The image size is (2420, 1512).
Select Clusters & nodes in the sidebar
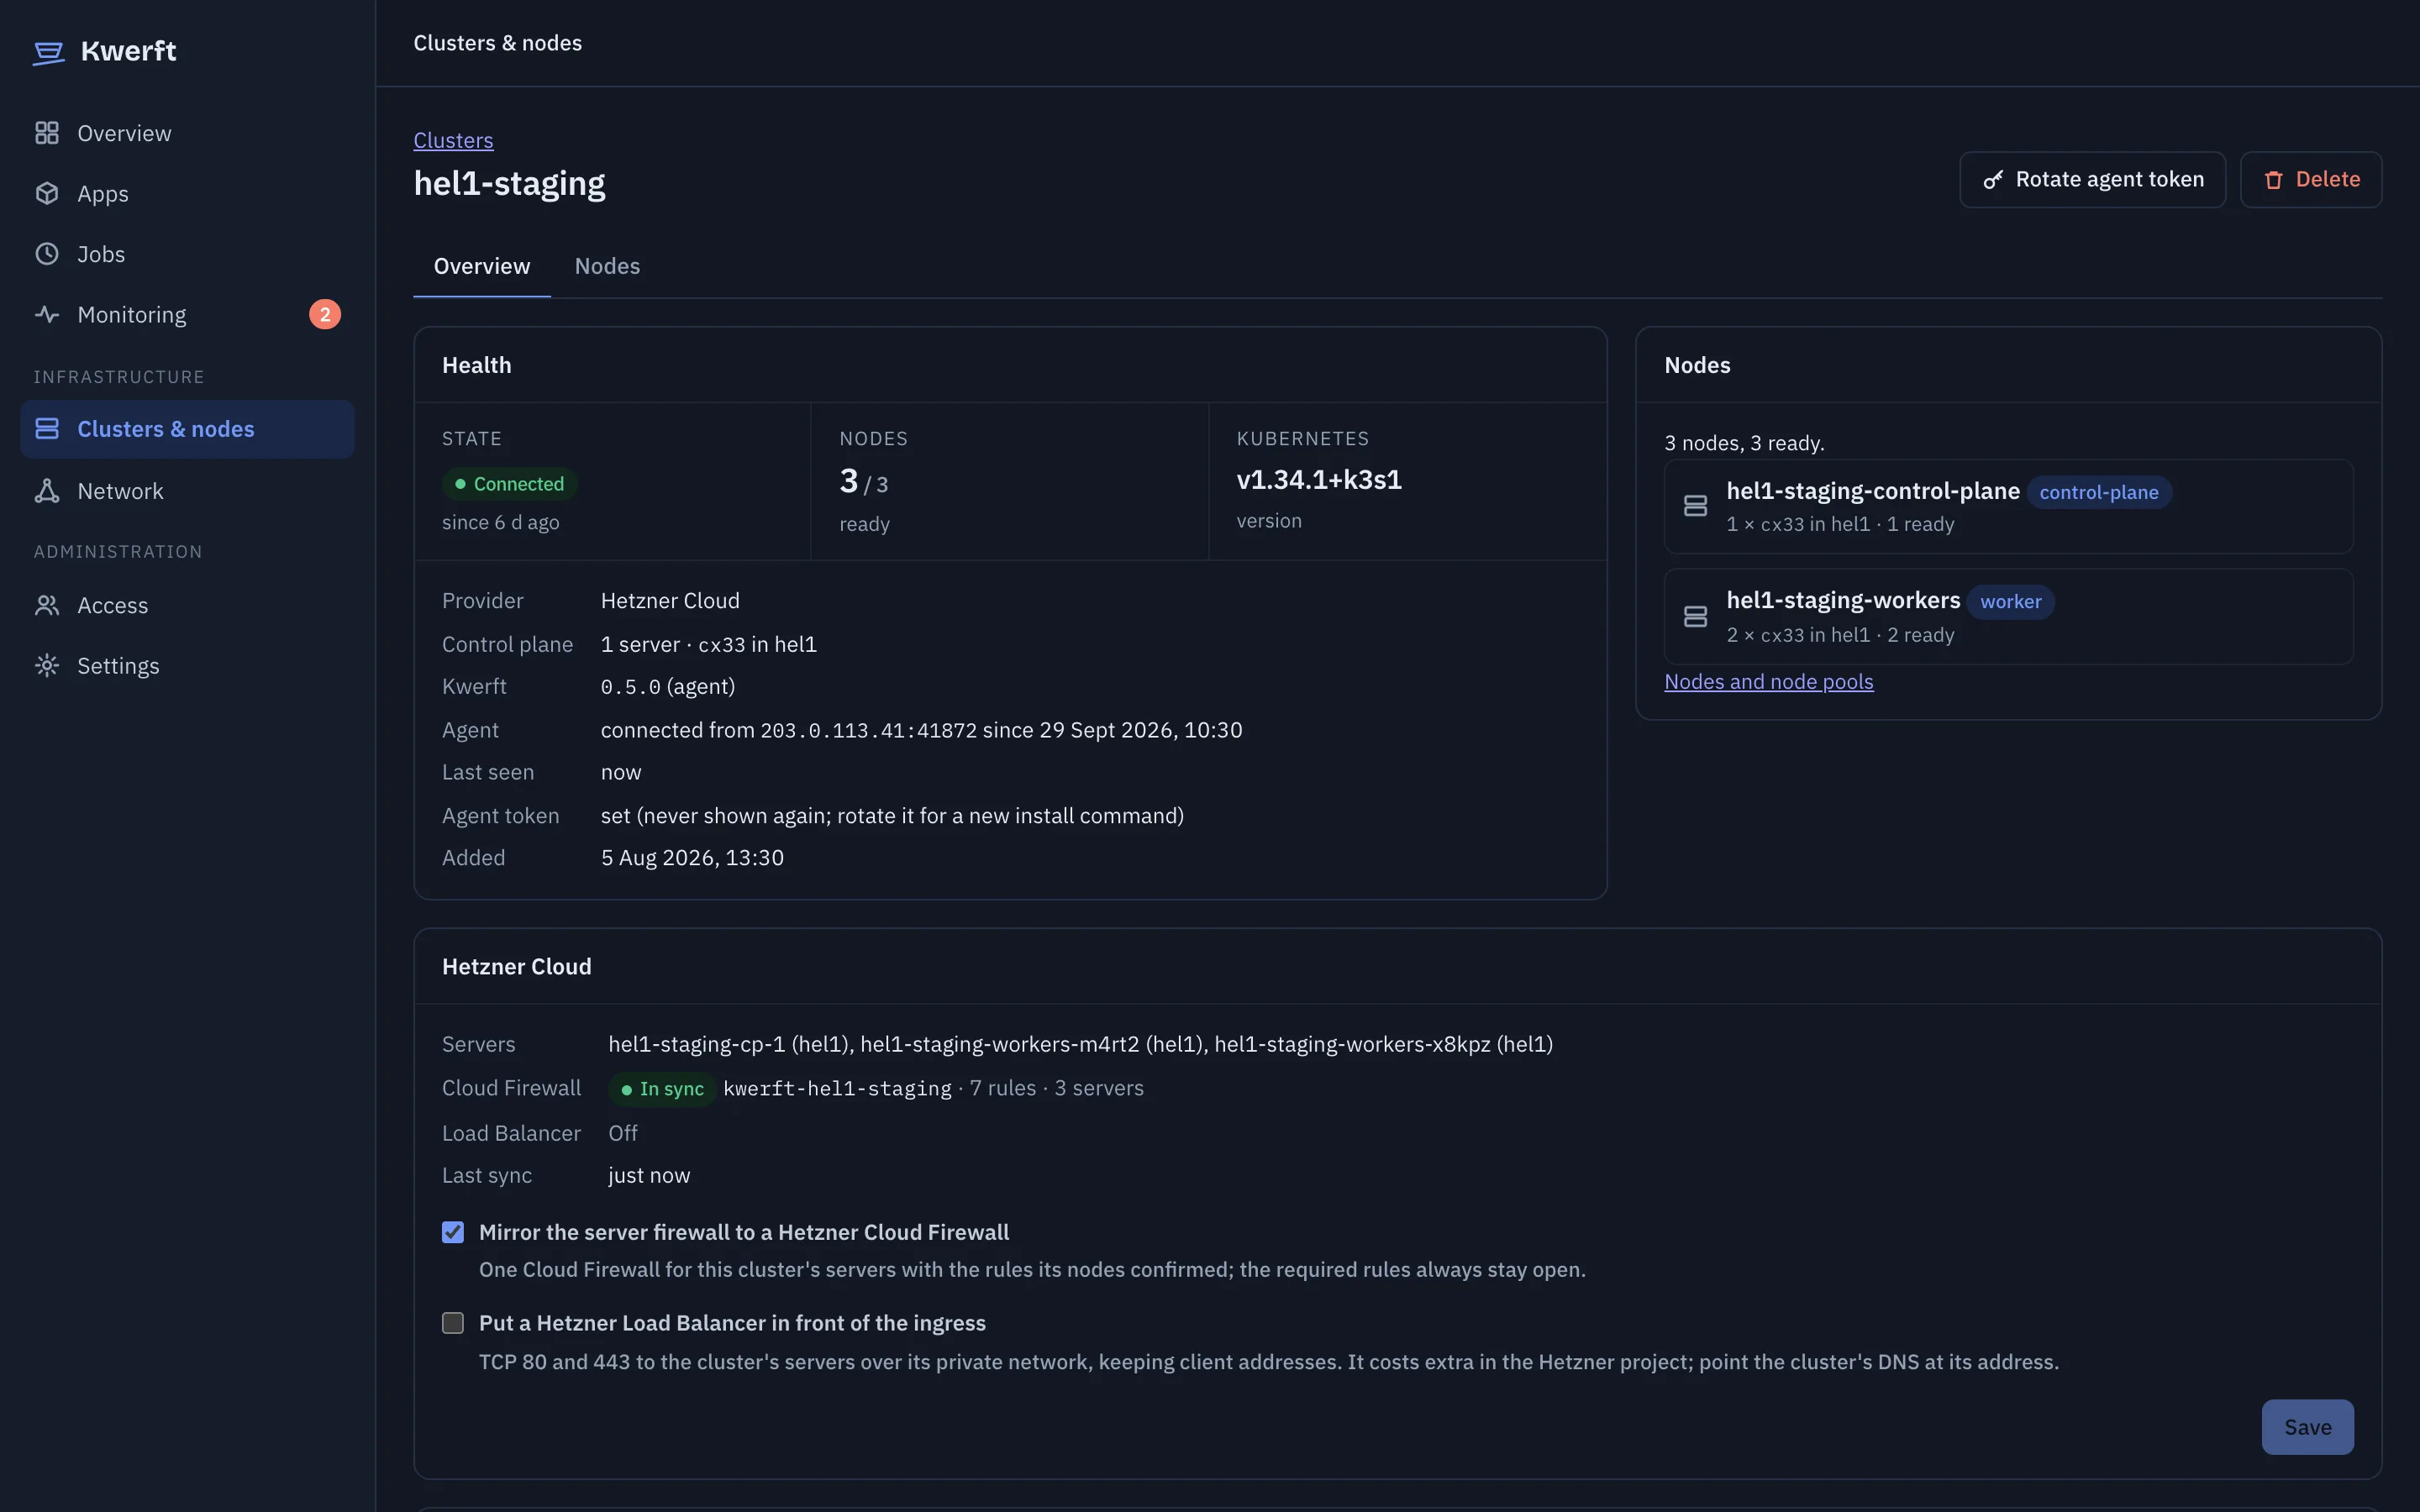pyautogui.click(x=187, y=429)
